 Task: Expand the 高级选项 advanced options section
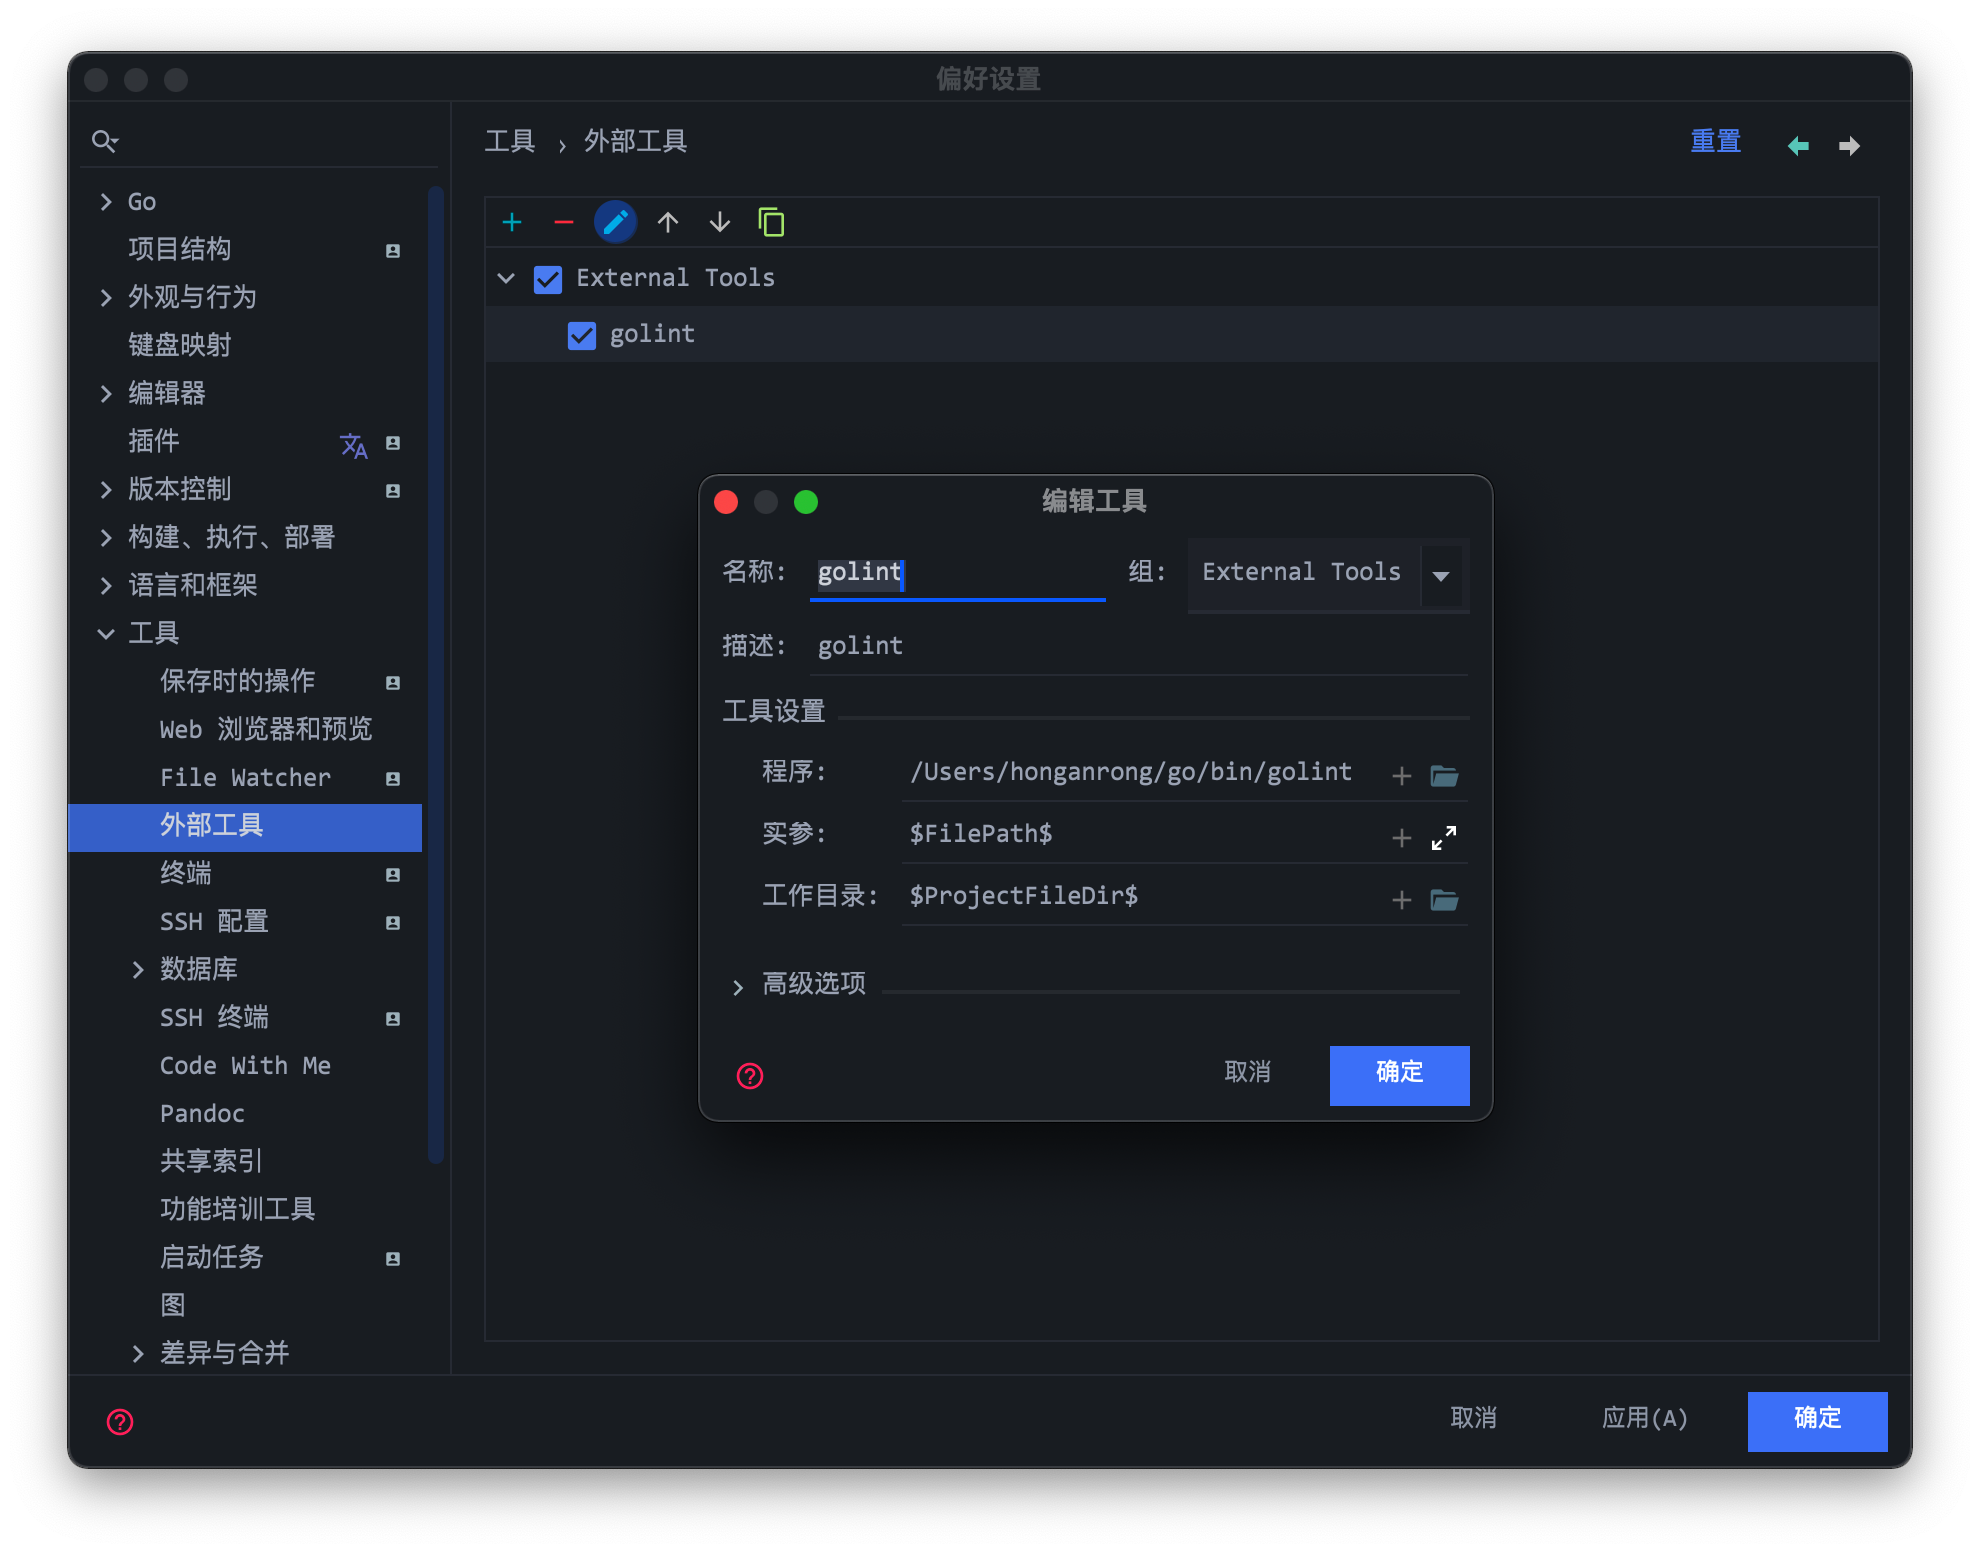point(737,986)
